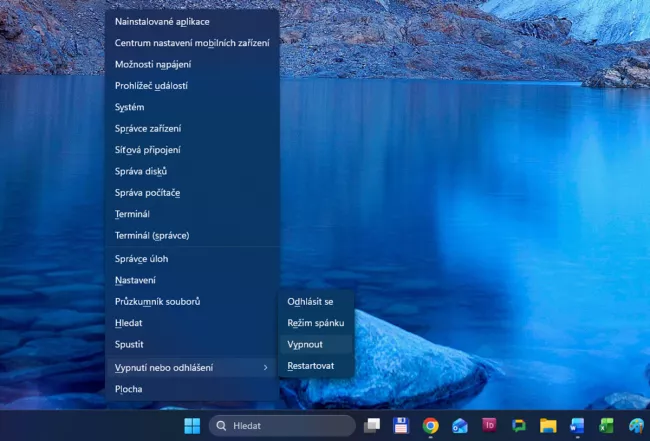
Task: Click the Windows Start button
Action: pyautogui.click(x=192, y=425)
